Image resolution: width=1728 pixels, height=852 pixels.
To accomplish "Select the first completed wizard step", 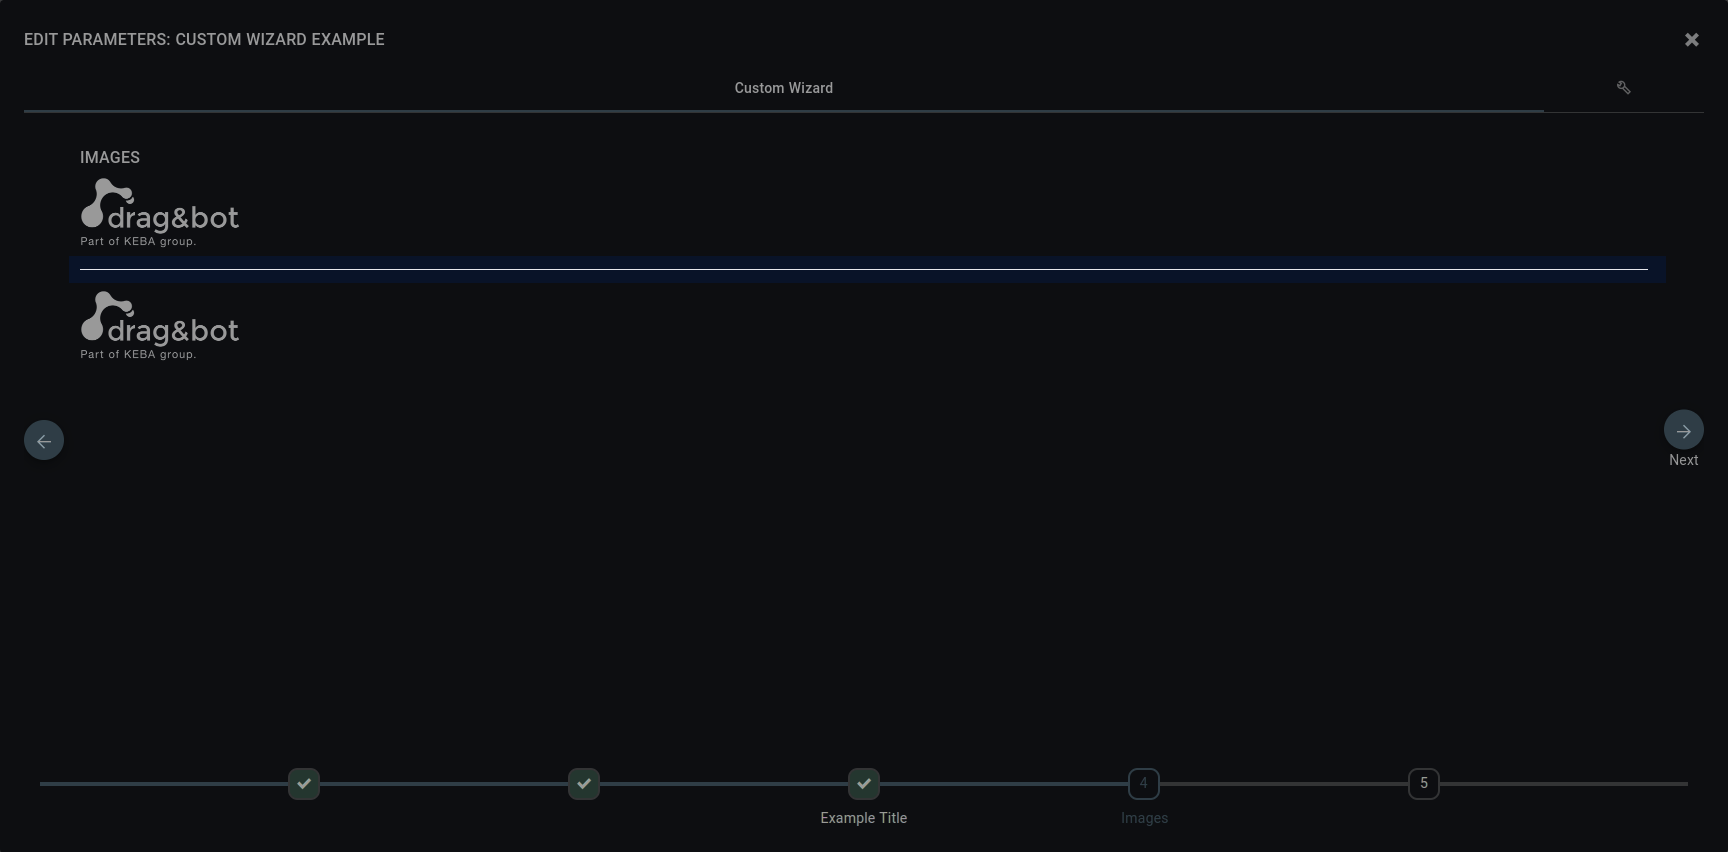I will click(x=304, y=784).
